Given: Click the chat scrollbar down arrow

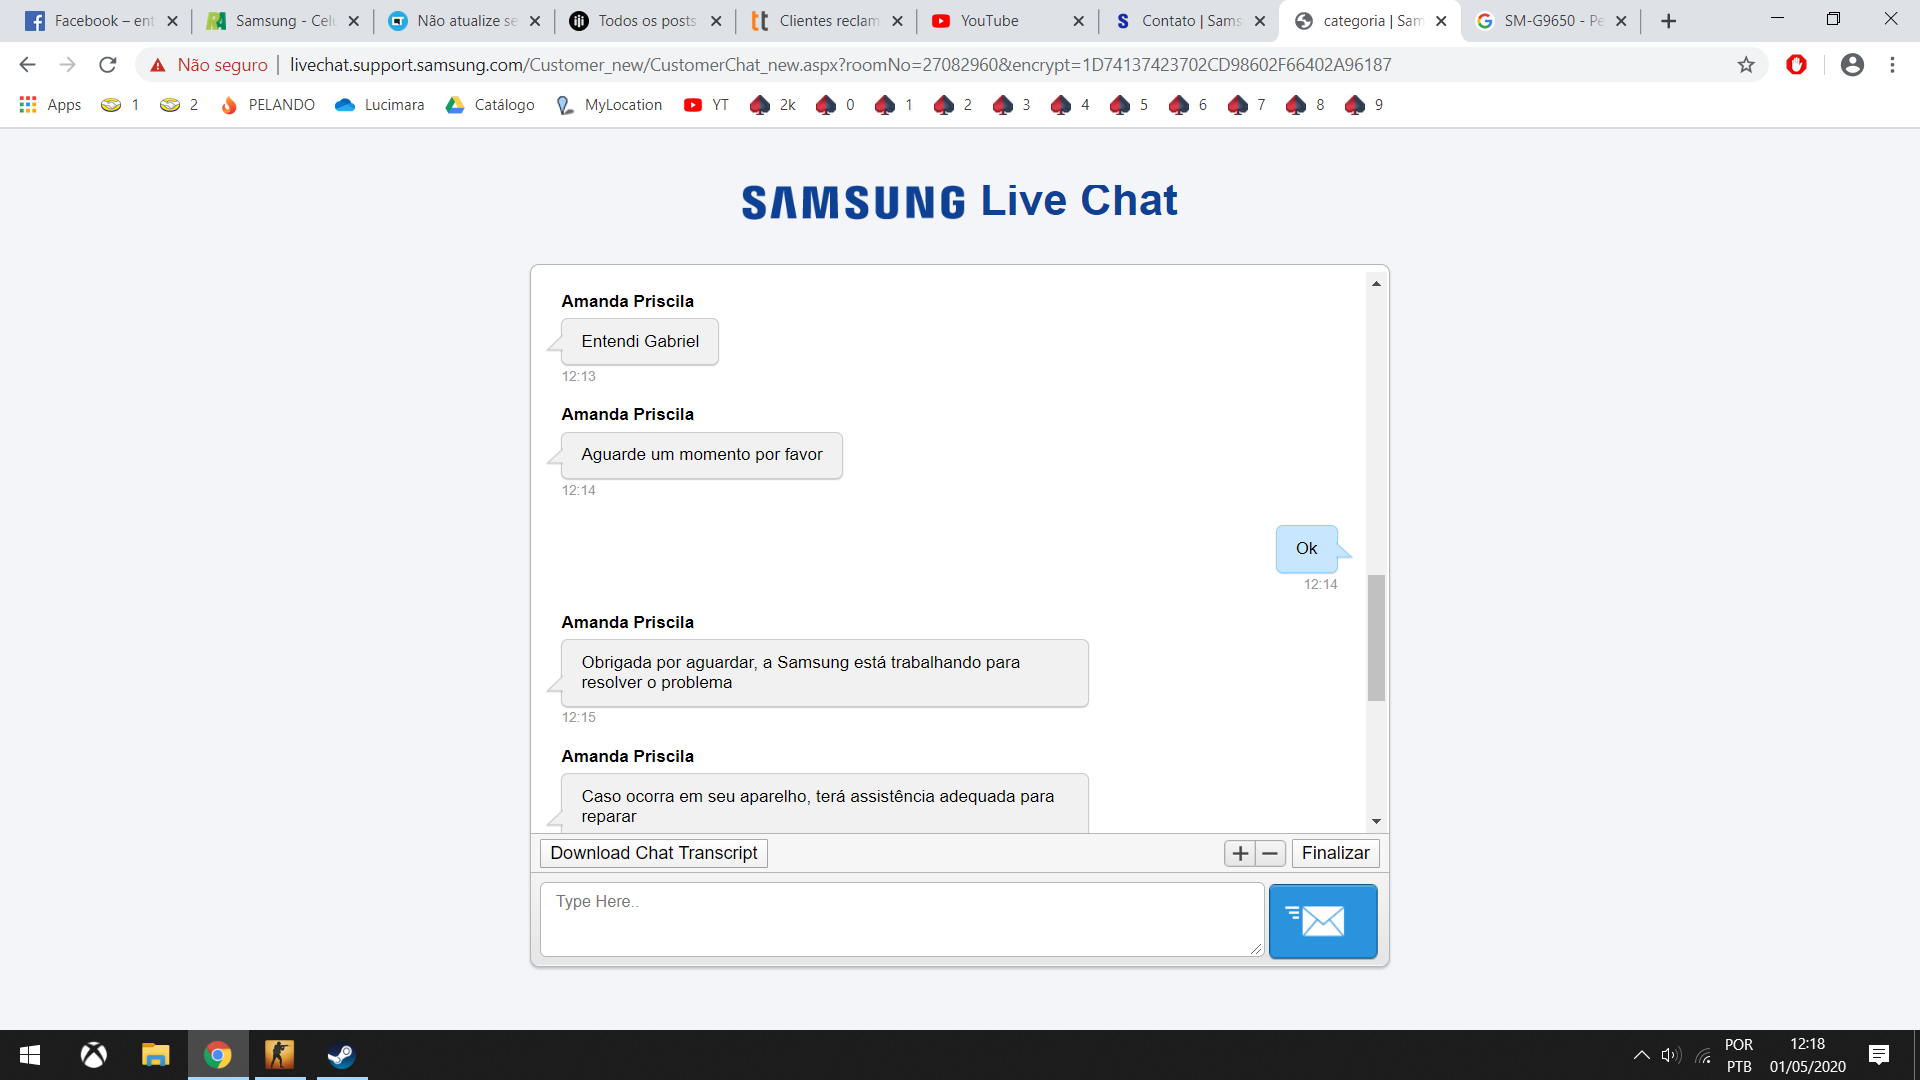Looking at the screenshot, I should tap(1377, 821).
